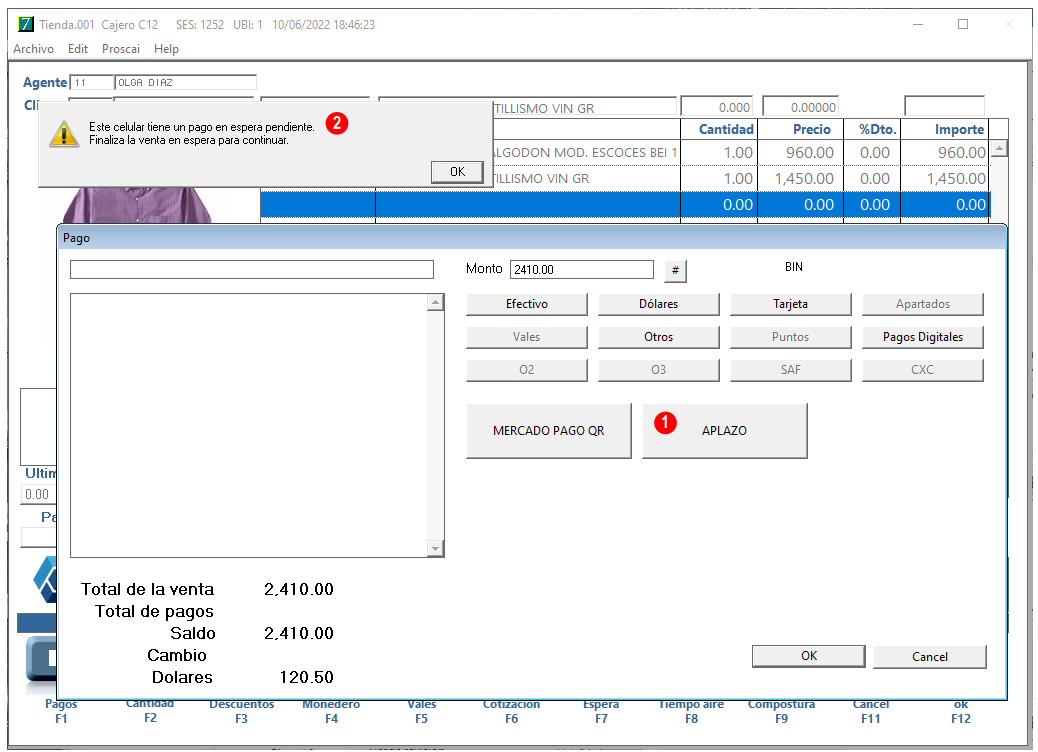Click Vales F5 shortcut
The width and height of the screenshot is (1038, 752).
click(x=422, y=712)
